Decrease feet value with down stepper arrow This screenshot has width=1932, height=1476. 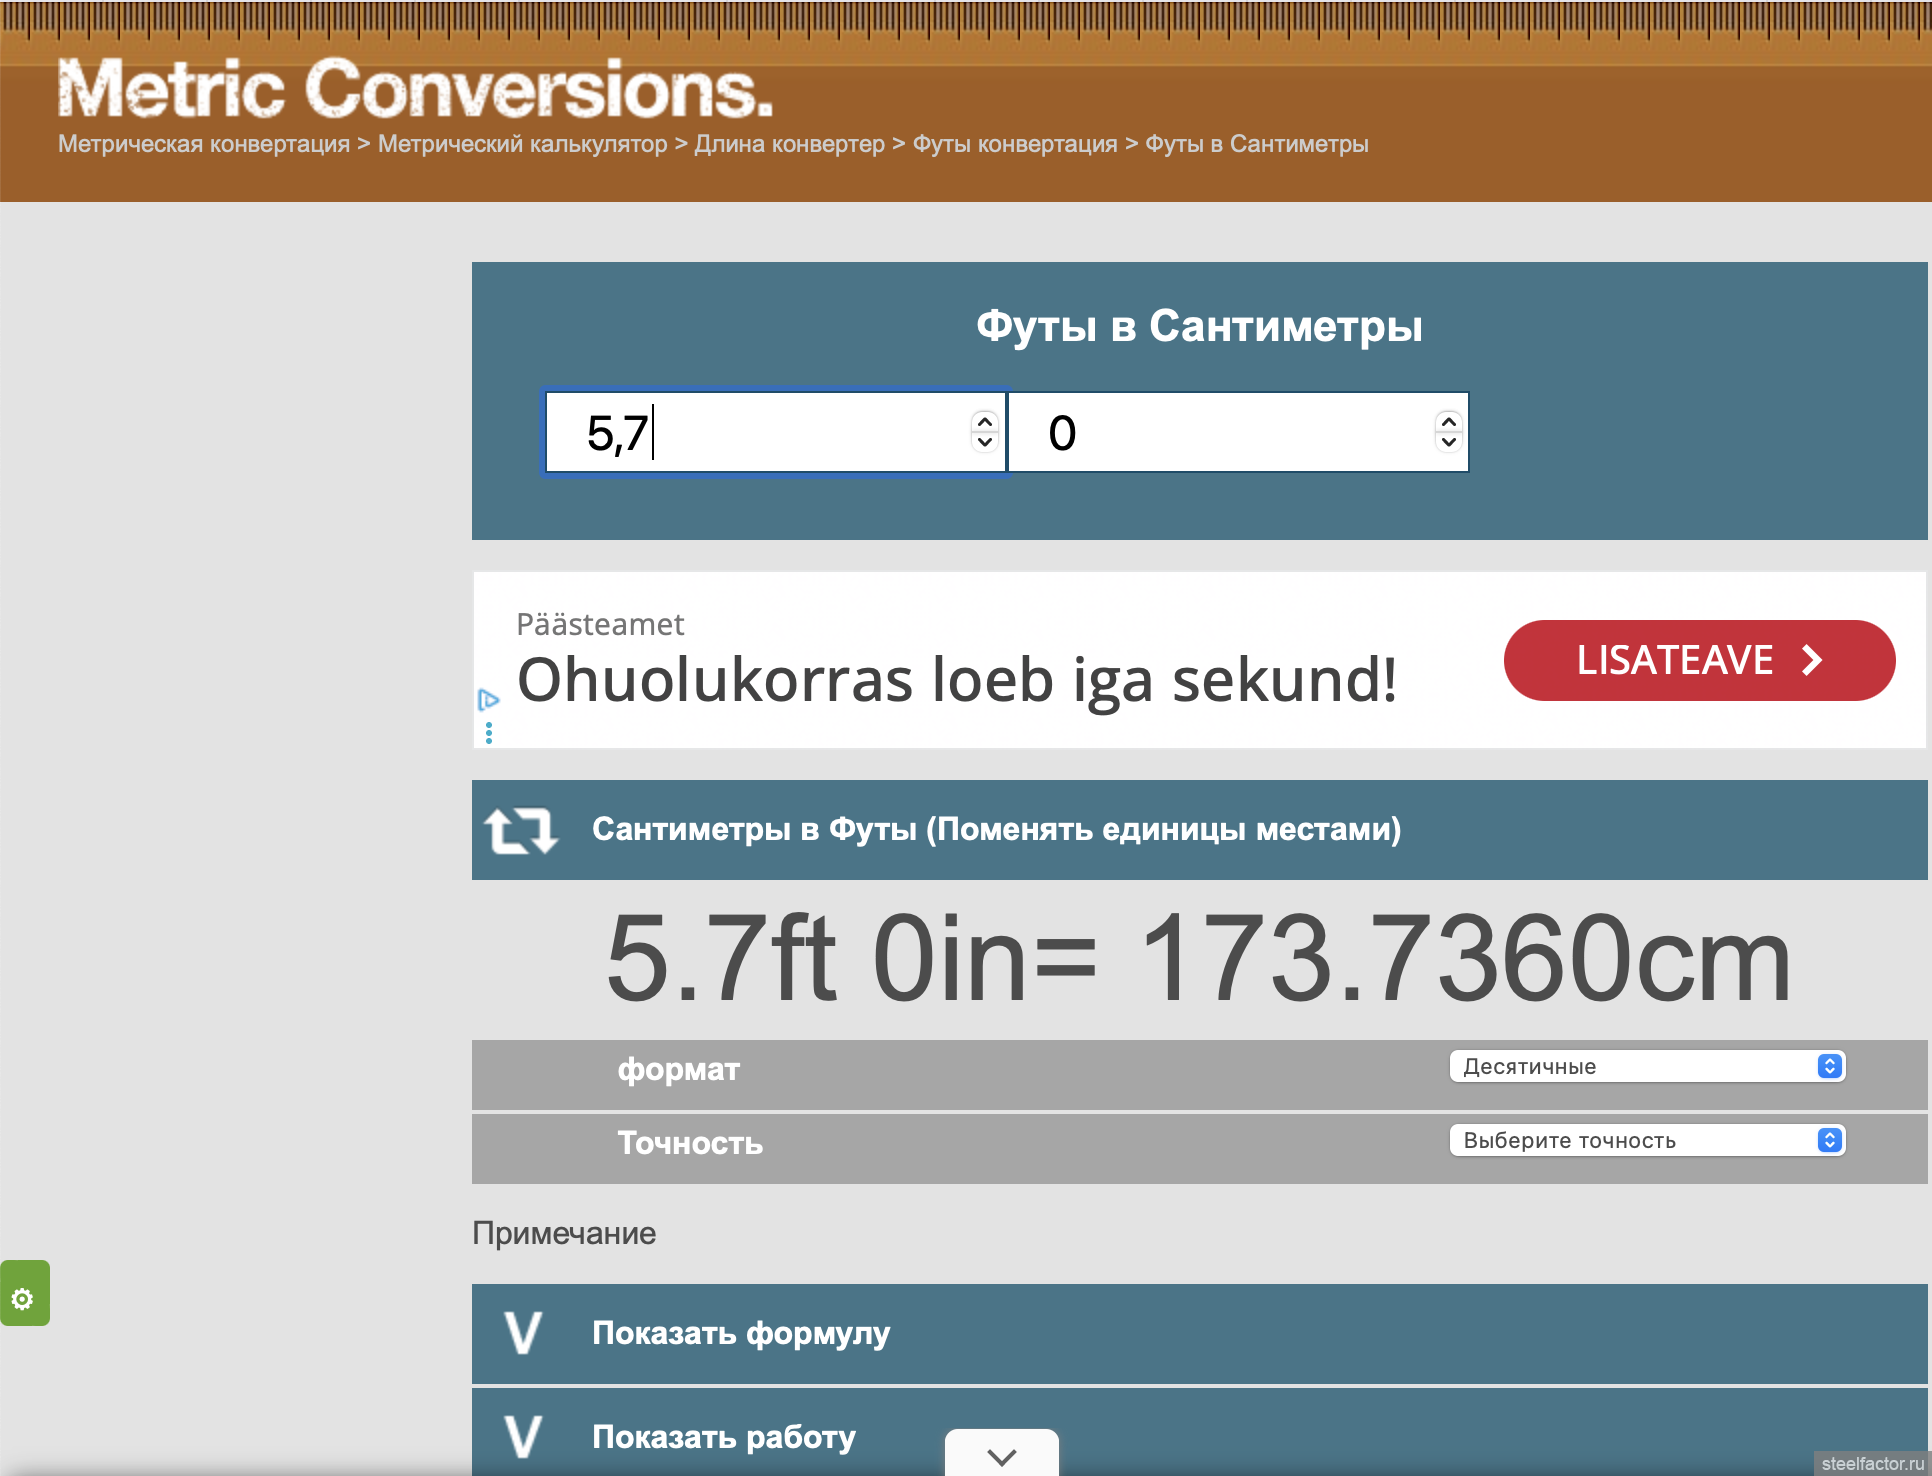coord(985,443)
